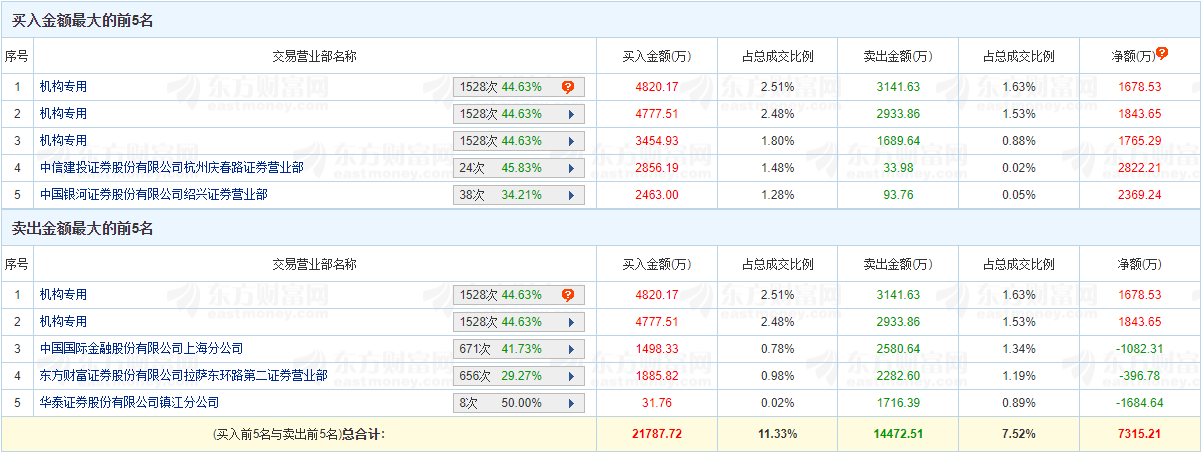This screenshot has height=453, width=1202.
Task: Open 东方财富证券拉萨东环路第二证券营业部 link
Action: click(x=183, y=376)
